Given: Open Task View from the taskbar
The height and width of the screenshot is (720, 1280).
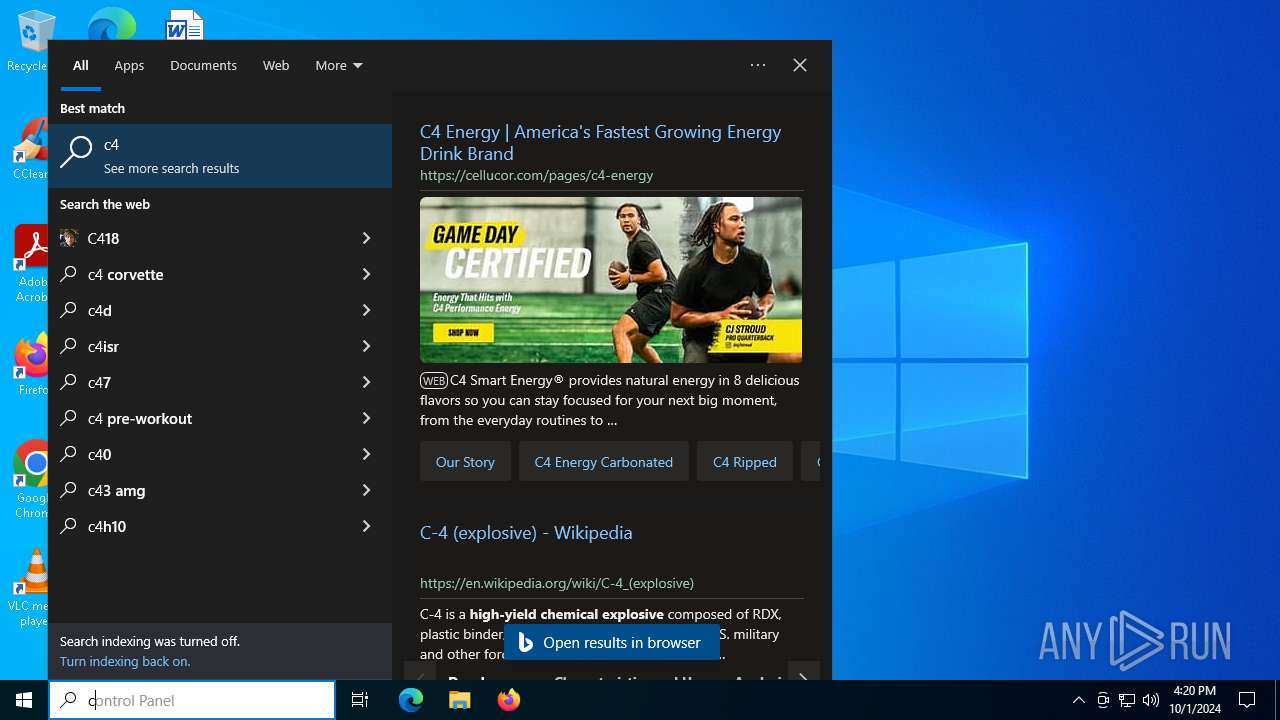Looking at the screenshot, I should (x=360, y=700).
